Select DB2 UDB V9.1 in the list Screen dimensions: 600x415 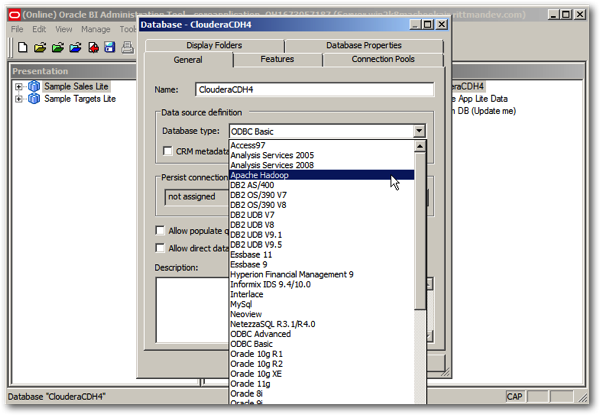pyautogui.click(x=322, y=235)
